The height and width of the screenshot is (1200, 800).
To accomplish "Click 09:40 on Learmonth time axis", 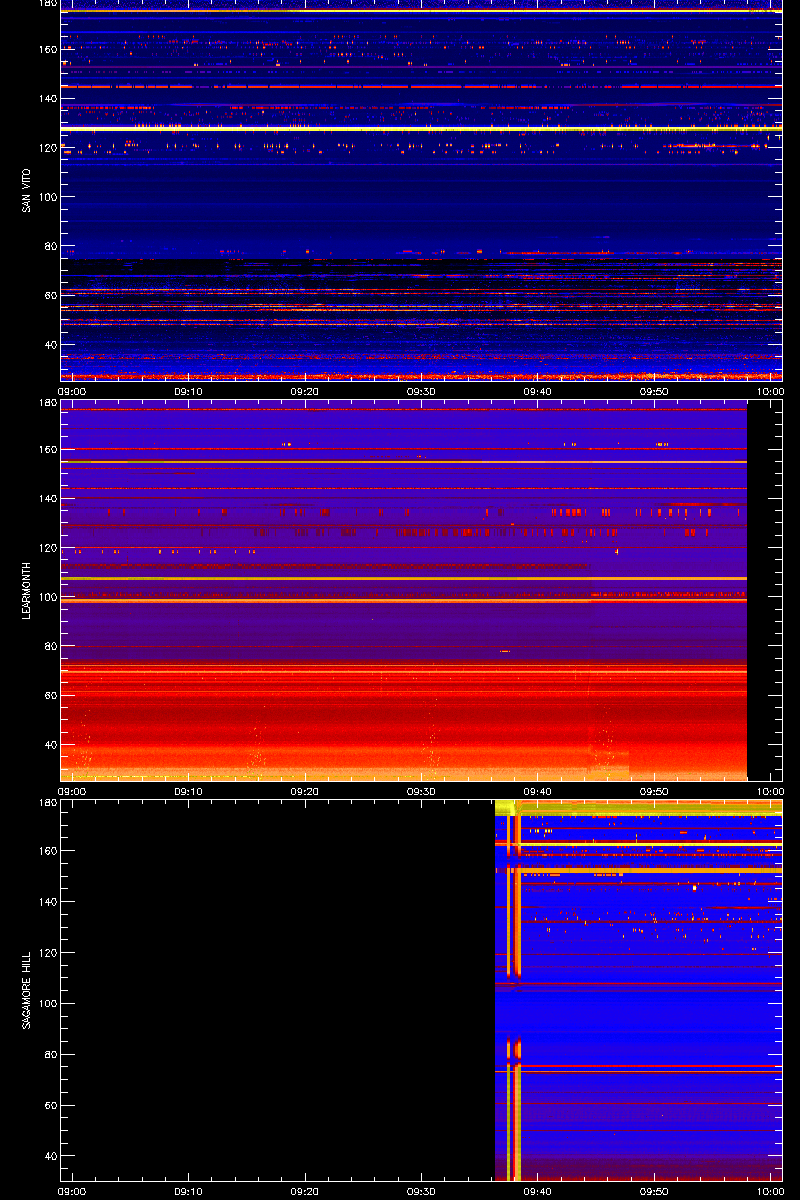I will (x=538, y=792).
